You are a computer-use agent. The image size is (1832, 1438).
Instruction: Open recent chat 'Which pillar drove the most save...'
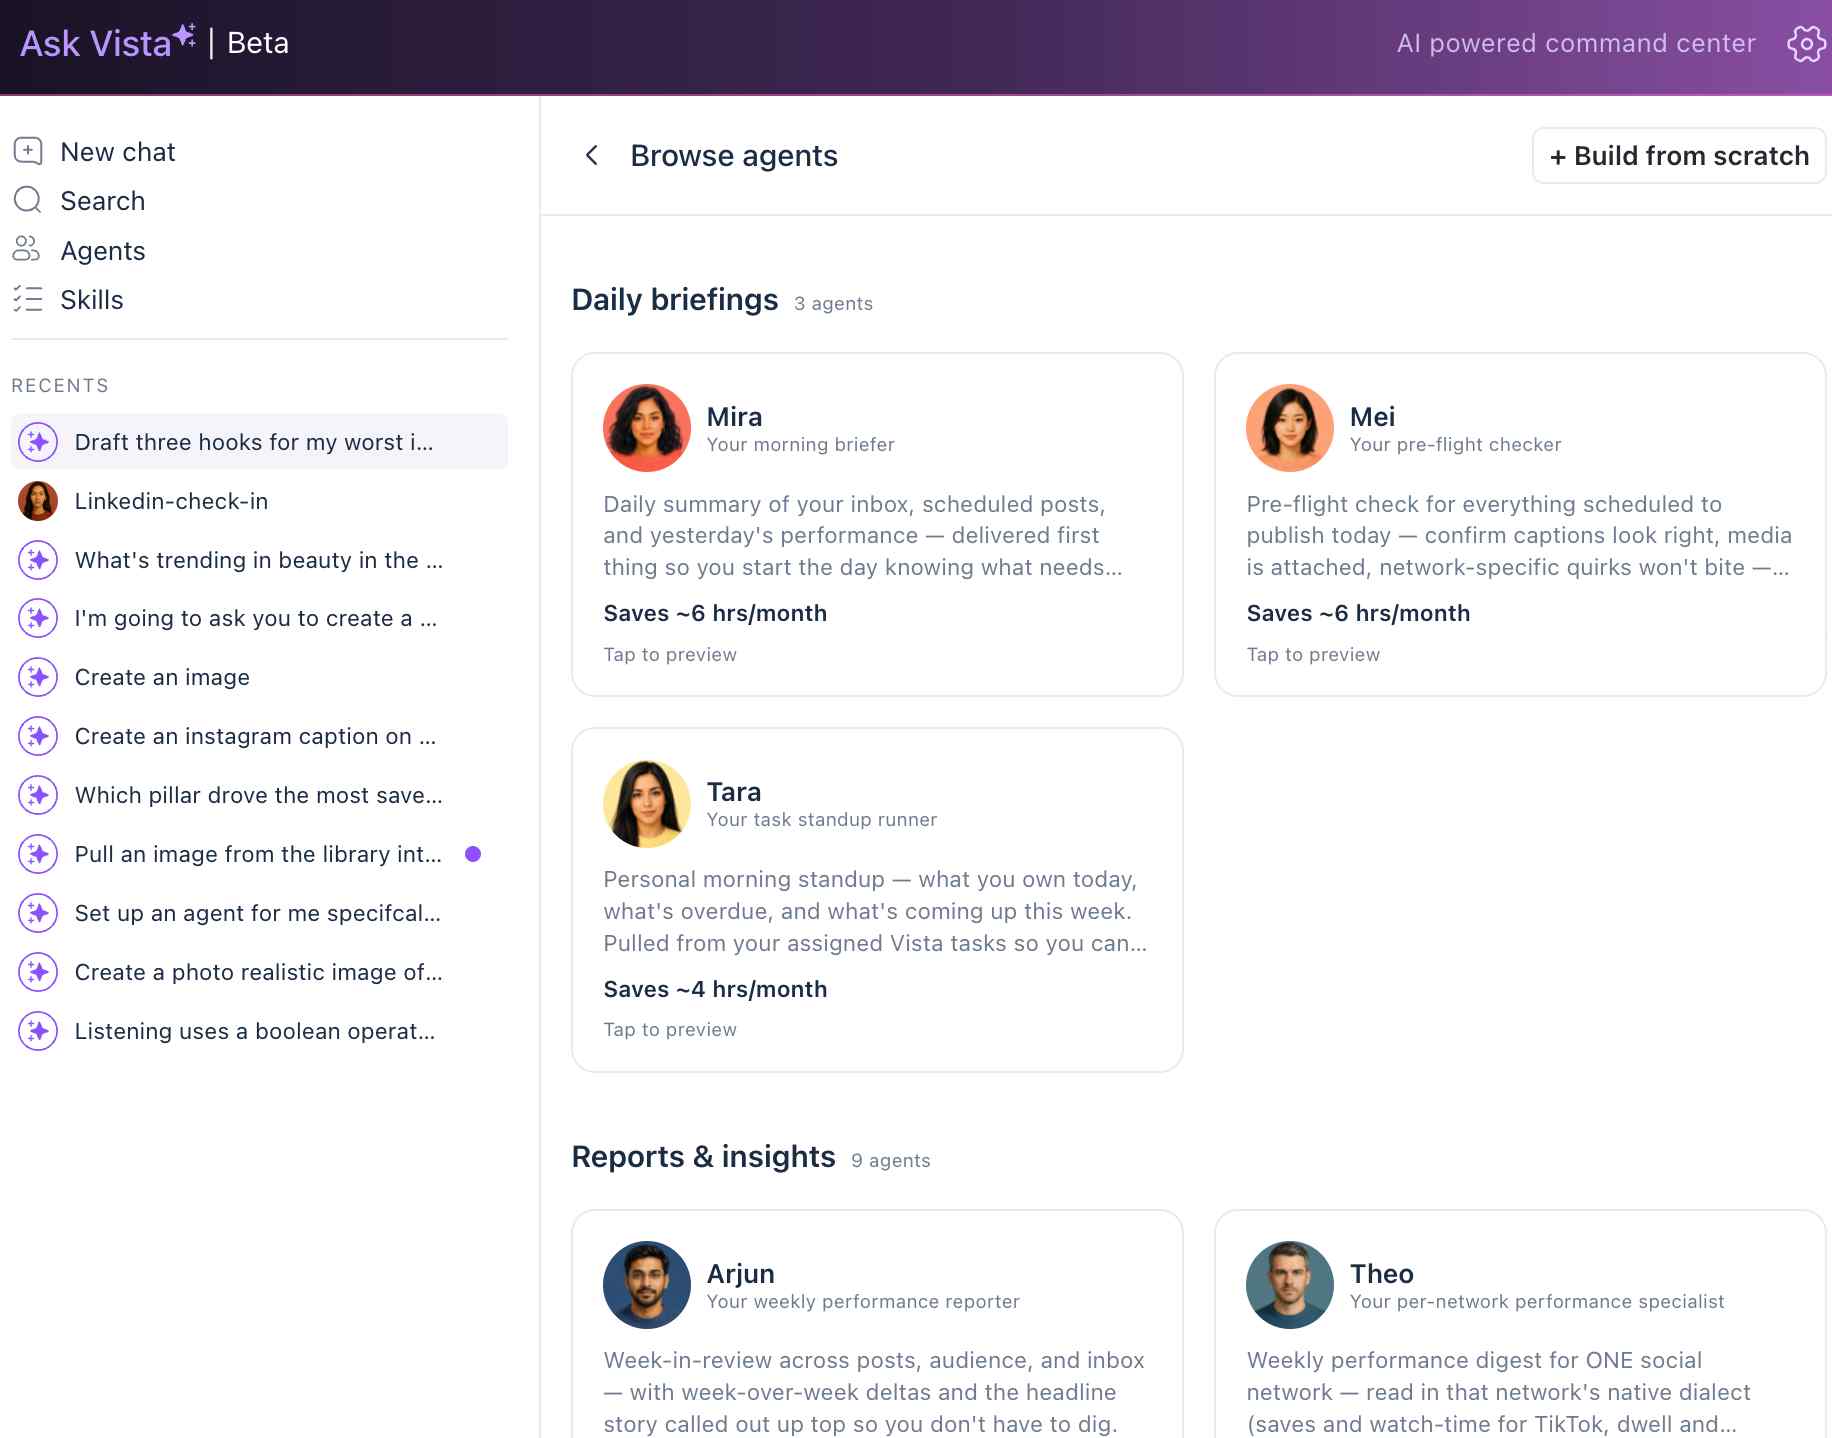point(259,795)
